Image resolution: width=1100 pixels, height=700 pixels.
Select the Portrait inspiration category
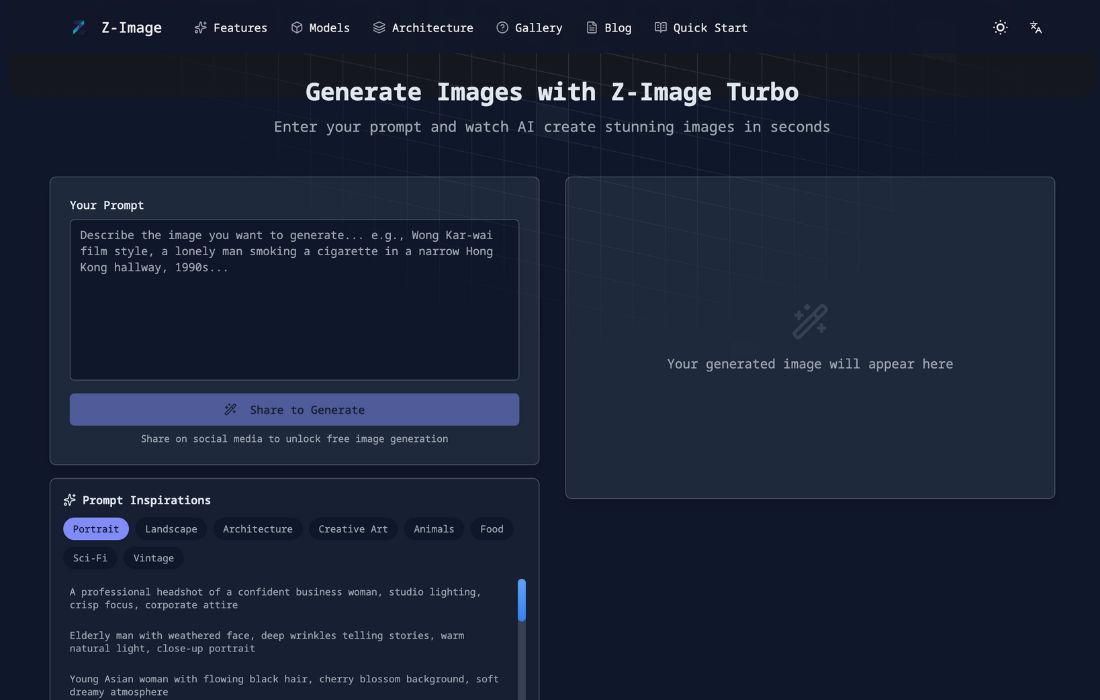coord(96,529)
